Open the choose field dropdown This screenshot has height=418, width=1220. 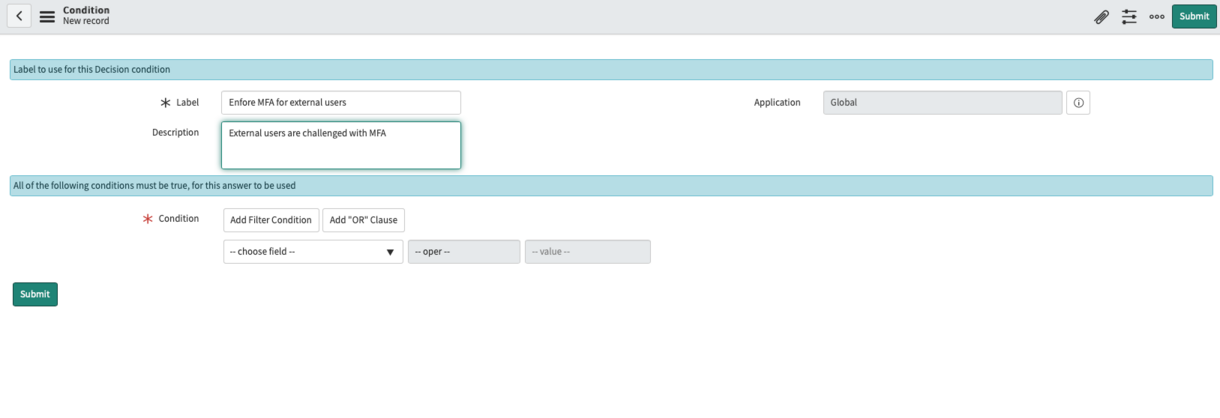coord(313,252)
